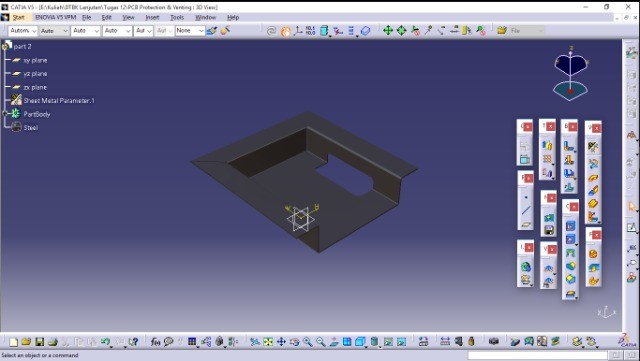Click the command input field in status bar
Image resolution: width=640 pixels, height=361 pixels.
pyautogui.click(x=538, y=356)
